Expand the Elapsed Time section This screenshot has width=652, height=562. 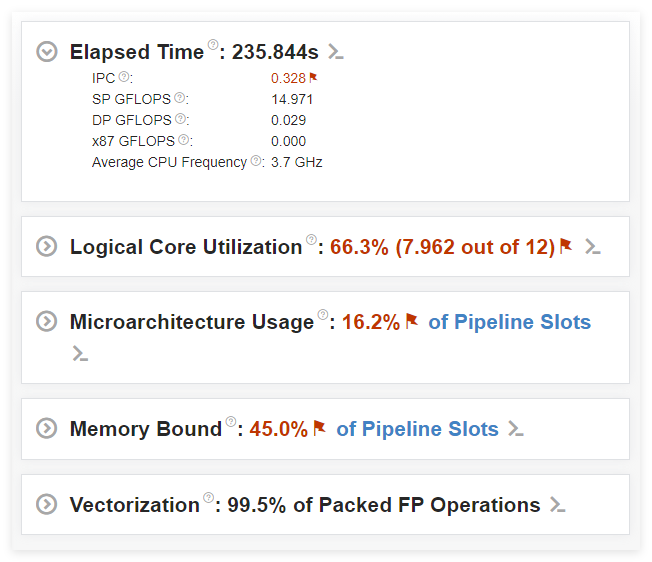[47, 52]
